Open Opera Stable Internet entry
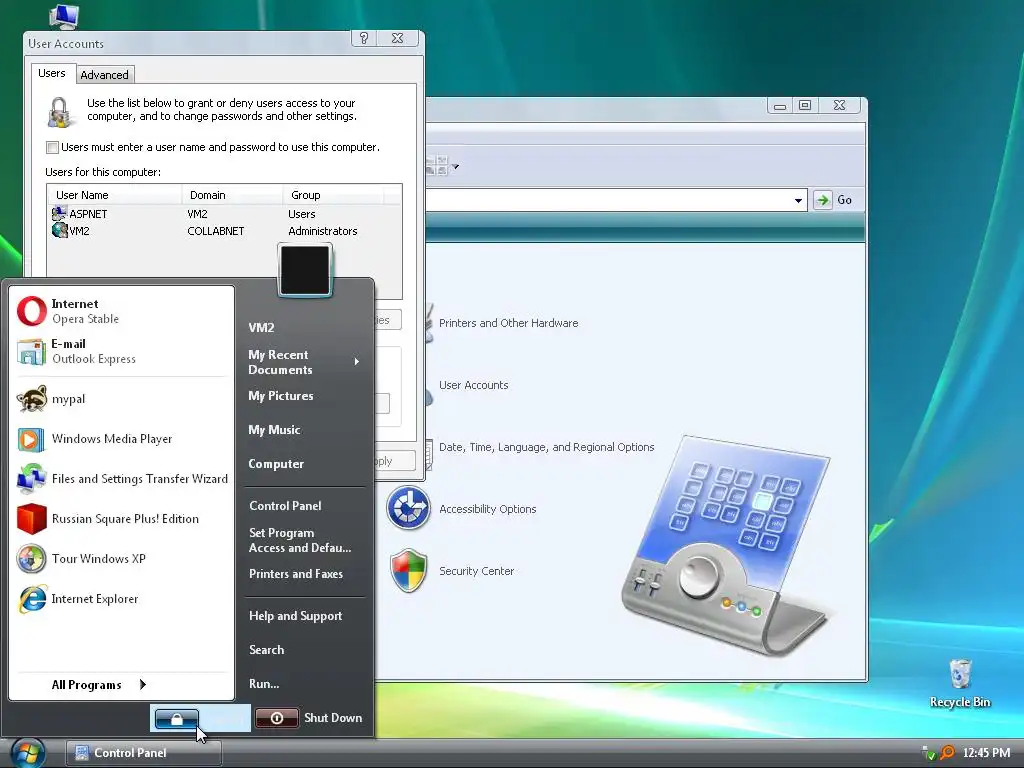The width and height of the screenshot is (1024, 768). [122, 311]
